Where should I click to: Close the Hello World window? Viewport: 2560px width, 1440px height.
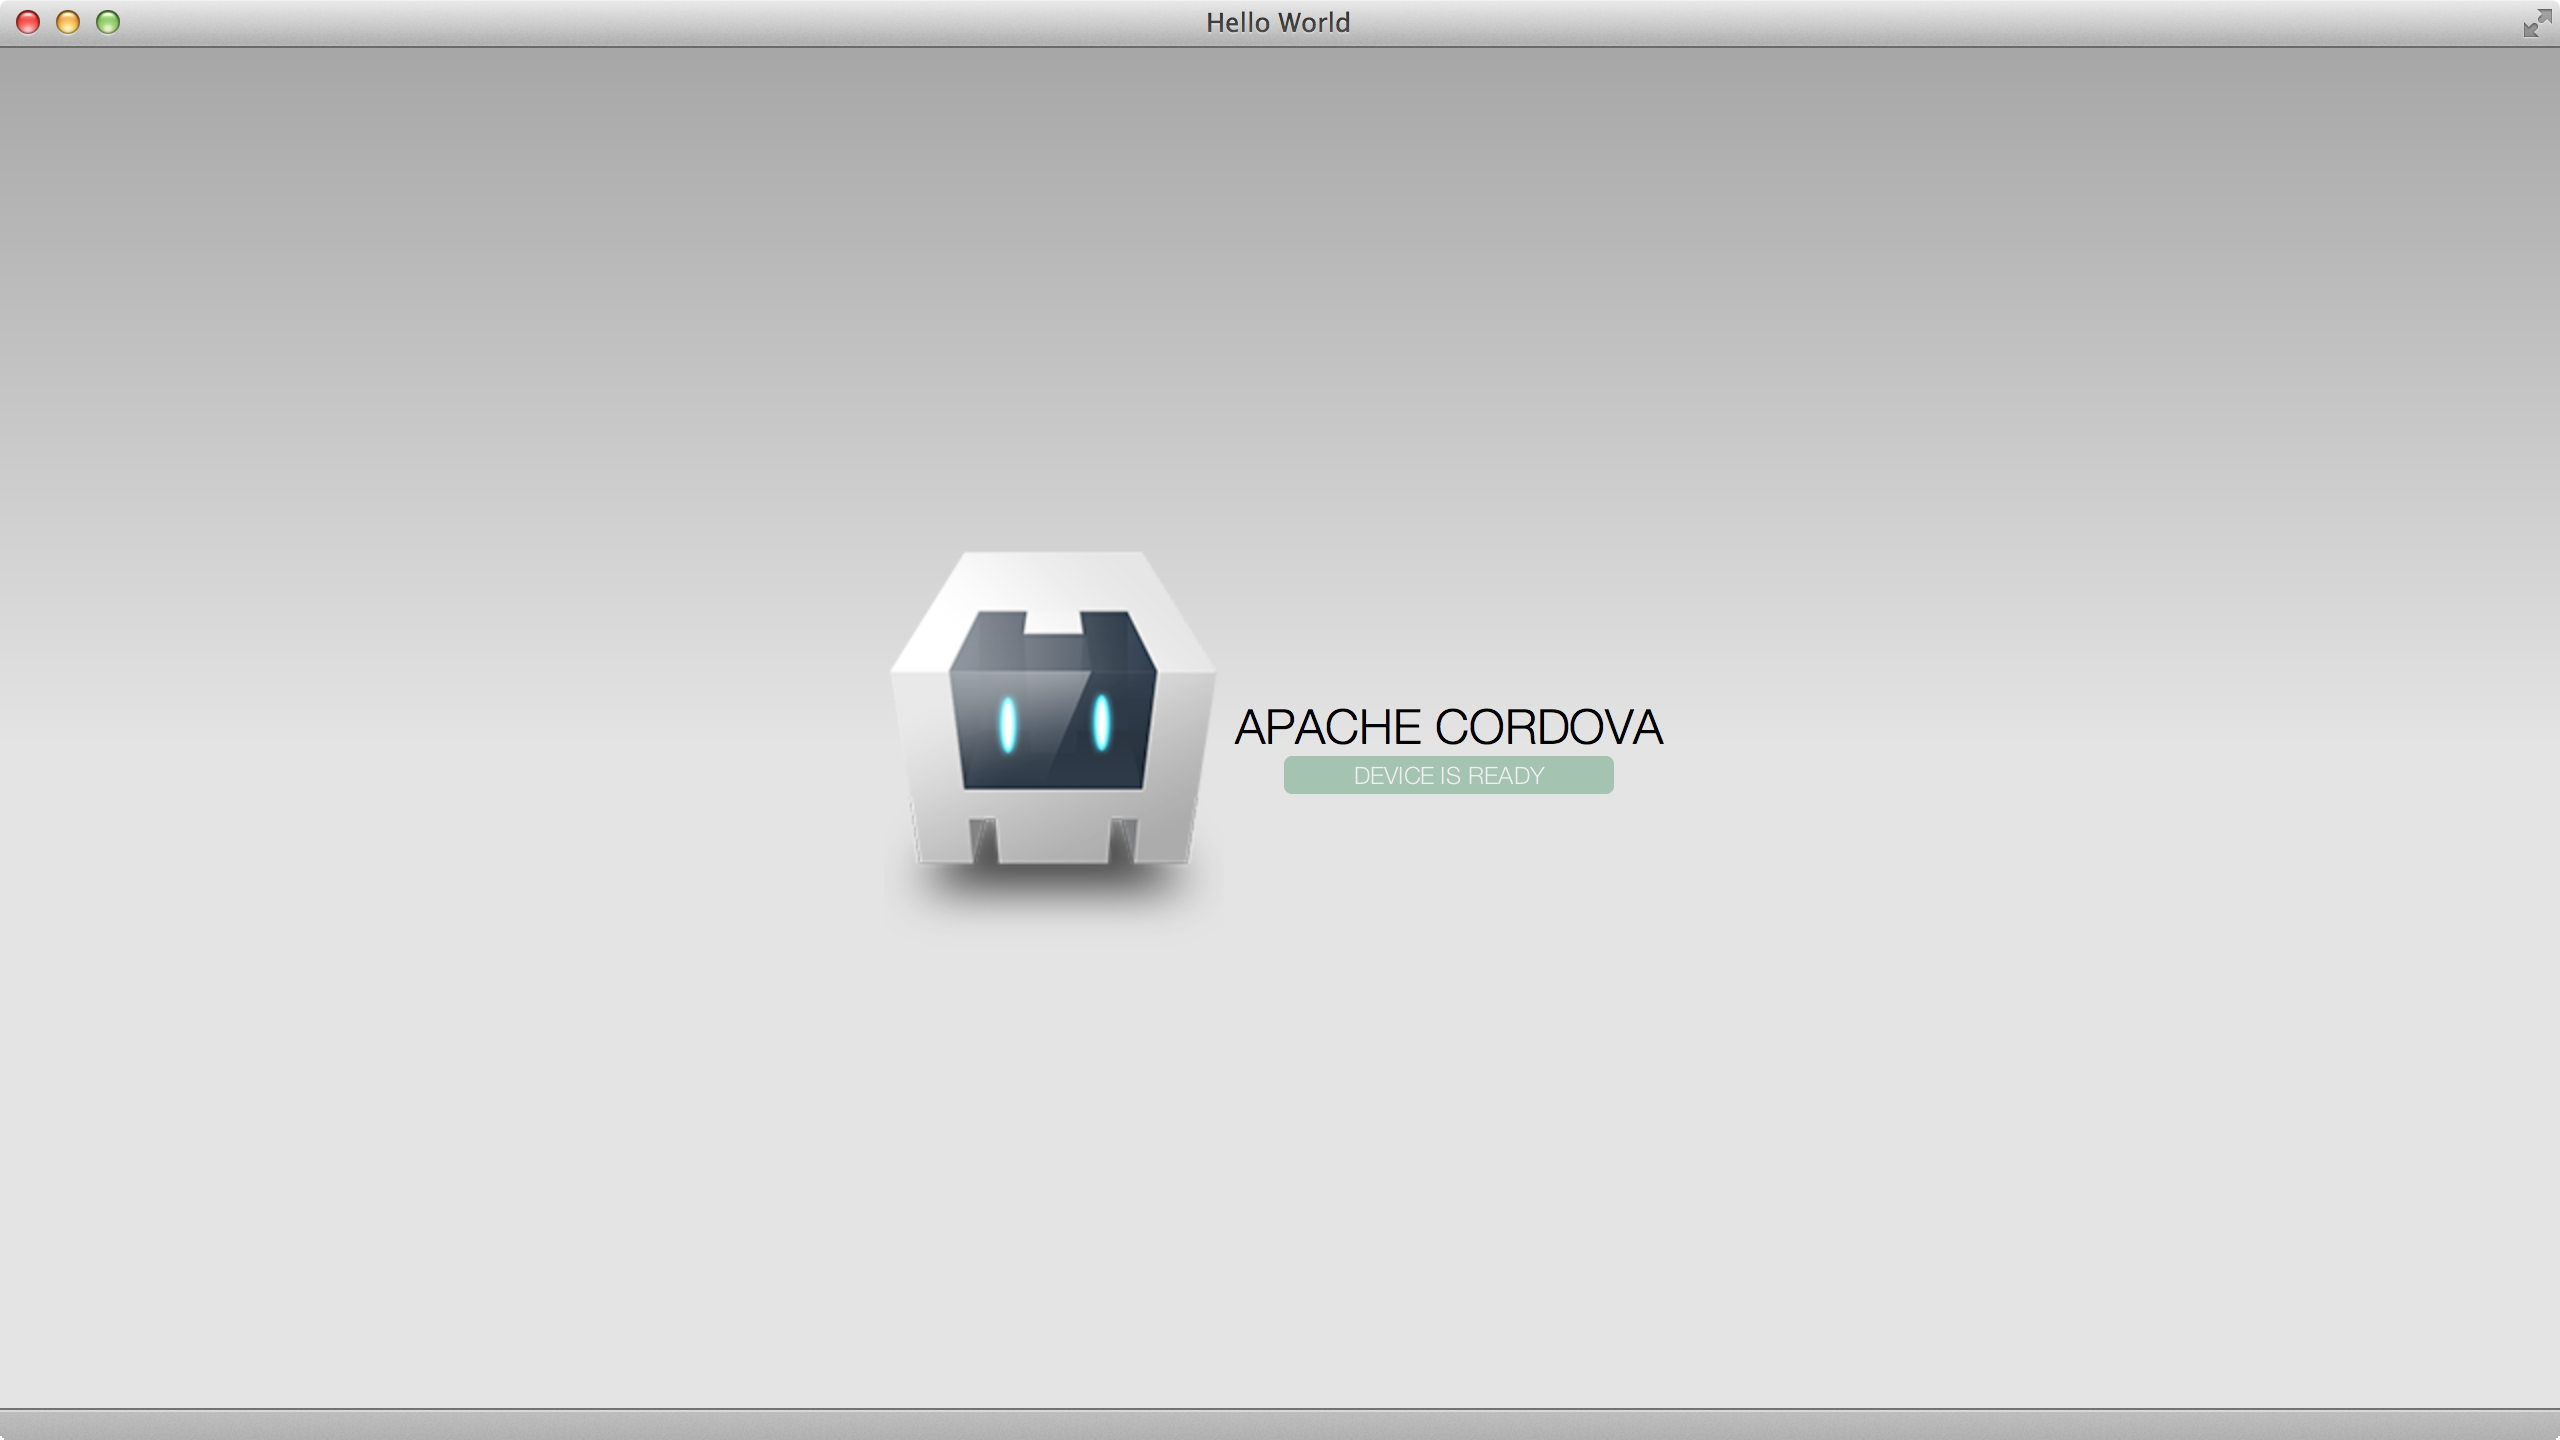(x=28, y=22)
